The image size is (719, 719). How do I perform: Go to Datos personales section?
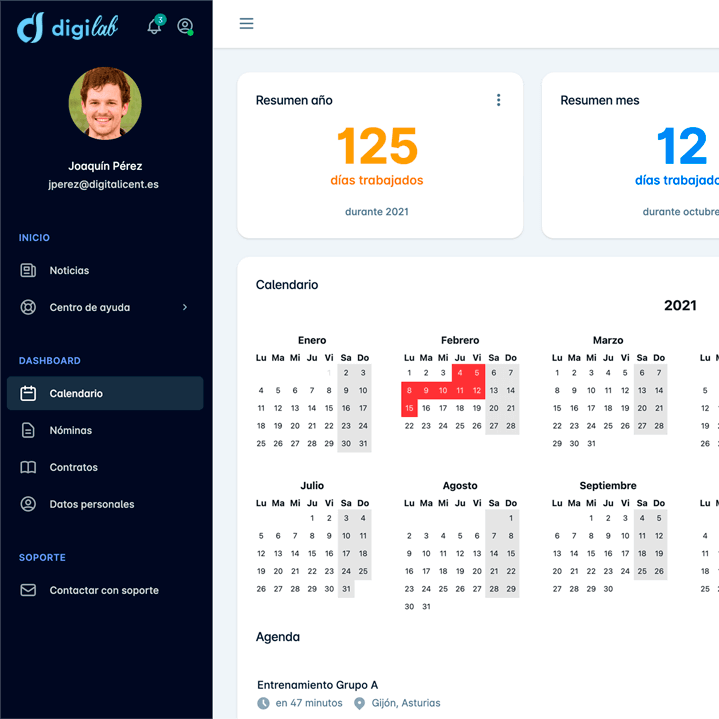92,505
